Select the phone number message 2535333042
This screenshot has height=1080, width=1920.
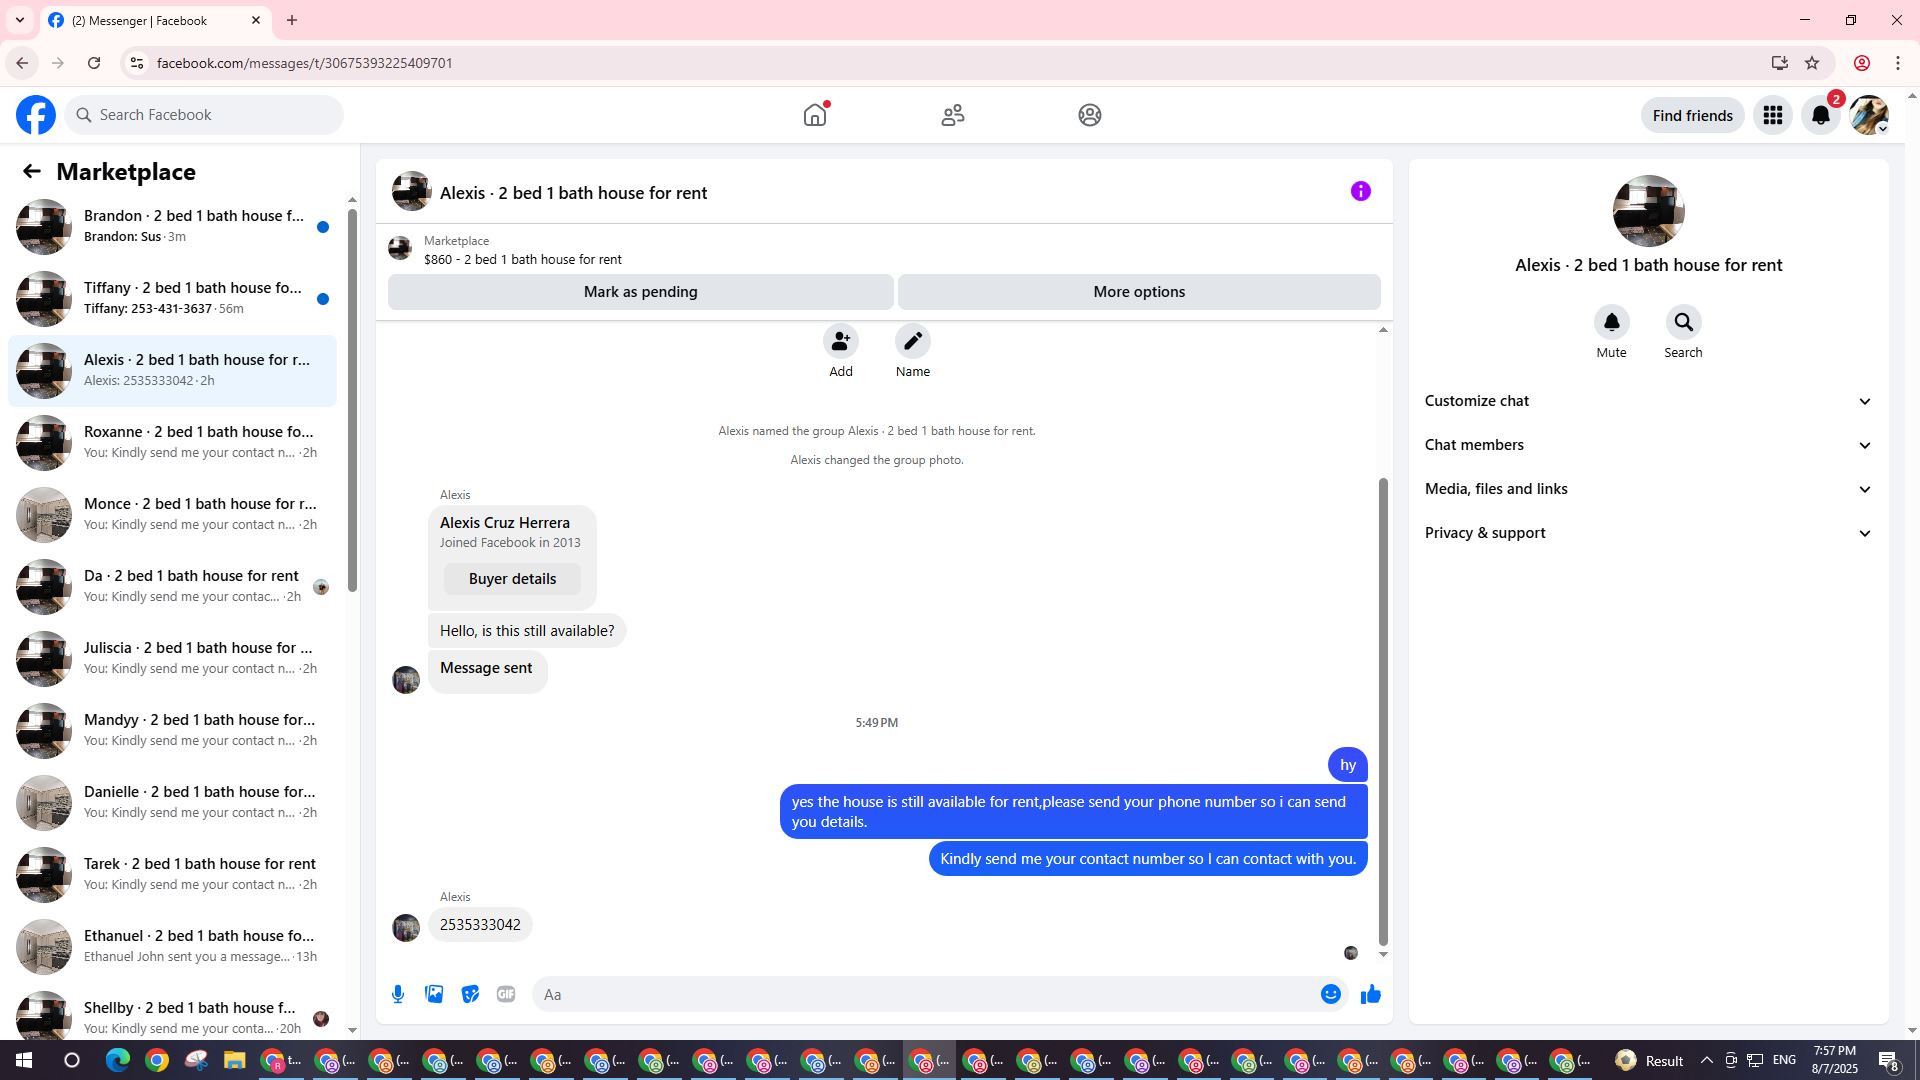pos(480,925)
